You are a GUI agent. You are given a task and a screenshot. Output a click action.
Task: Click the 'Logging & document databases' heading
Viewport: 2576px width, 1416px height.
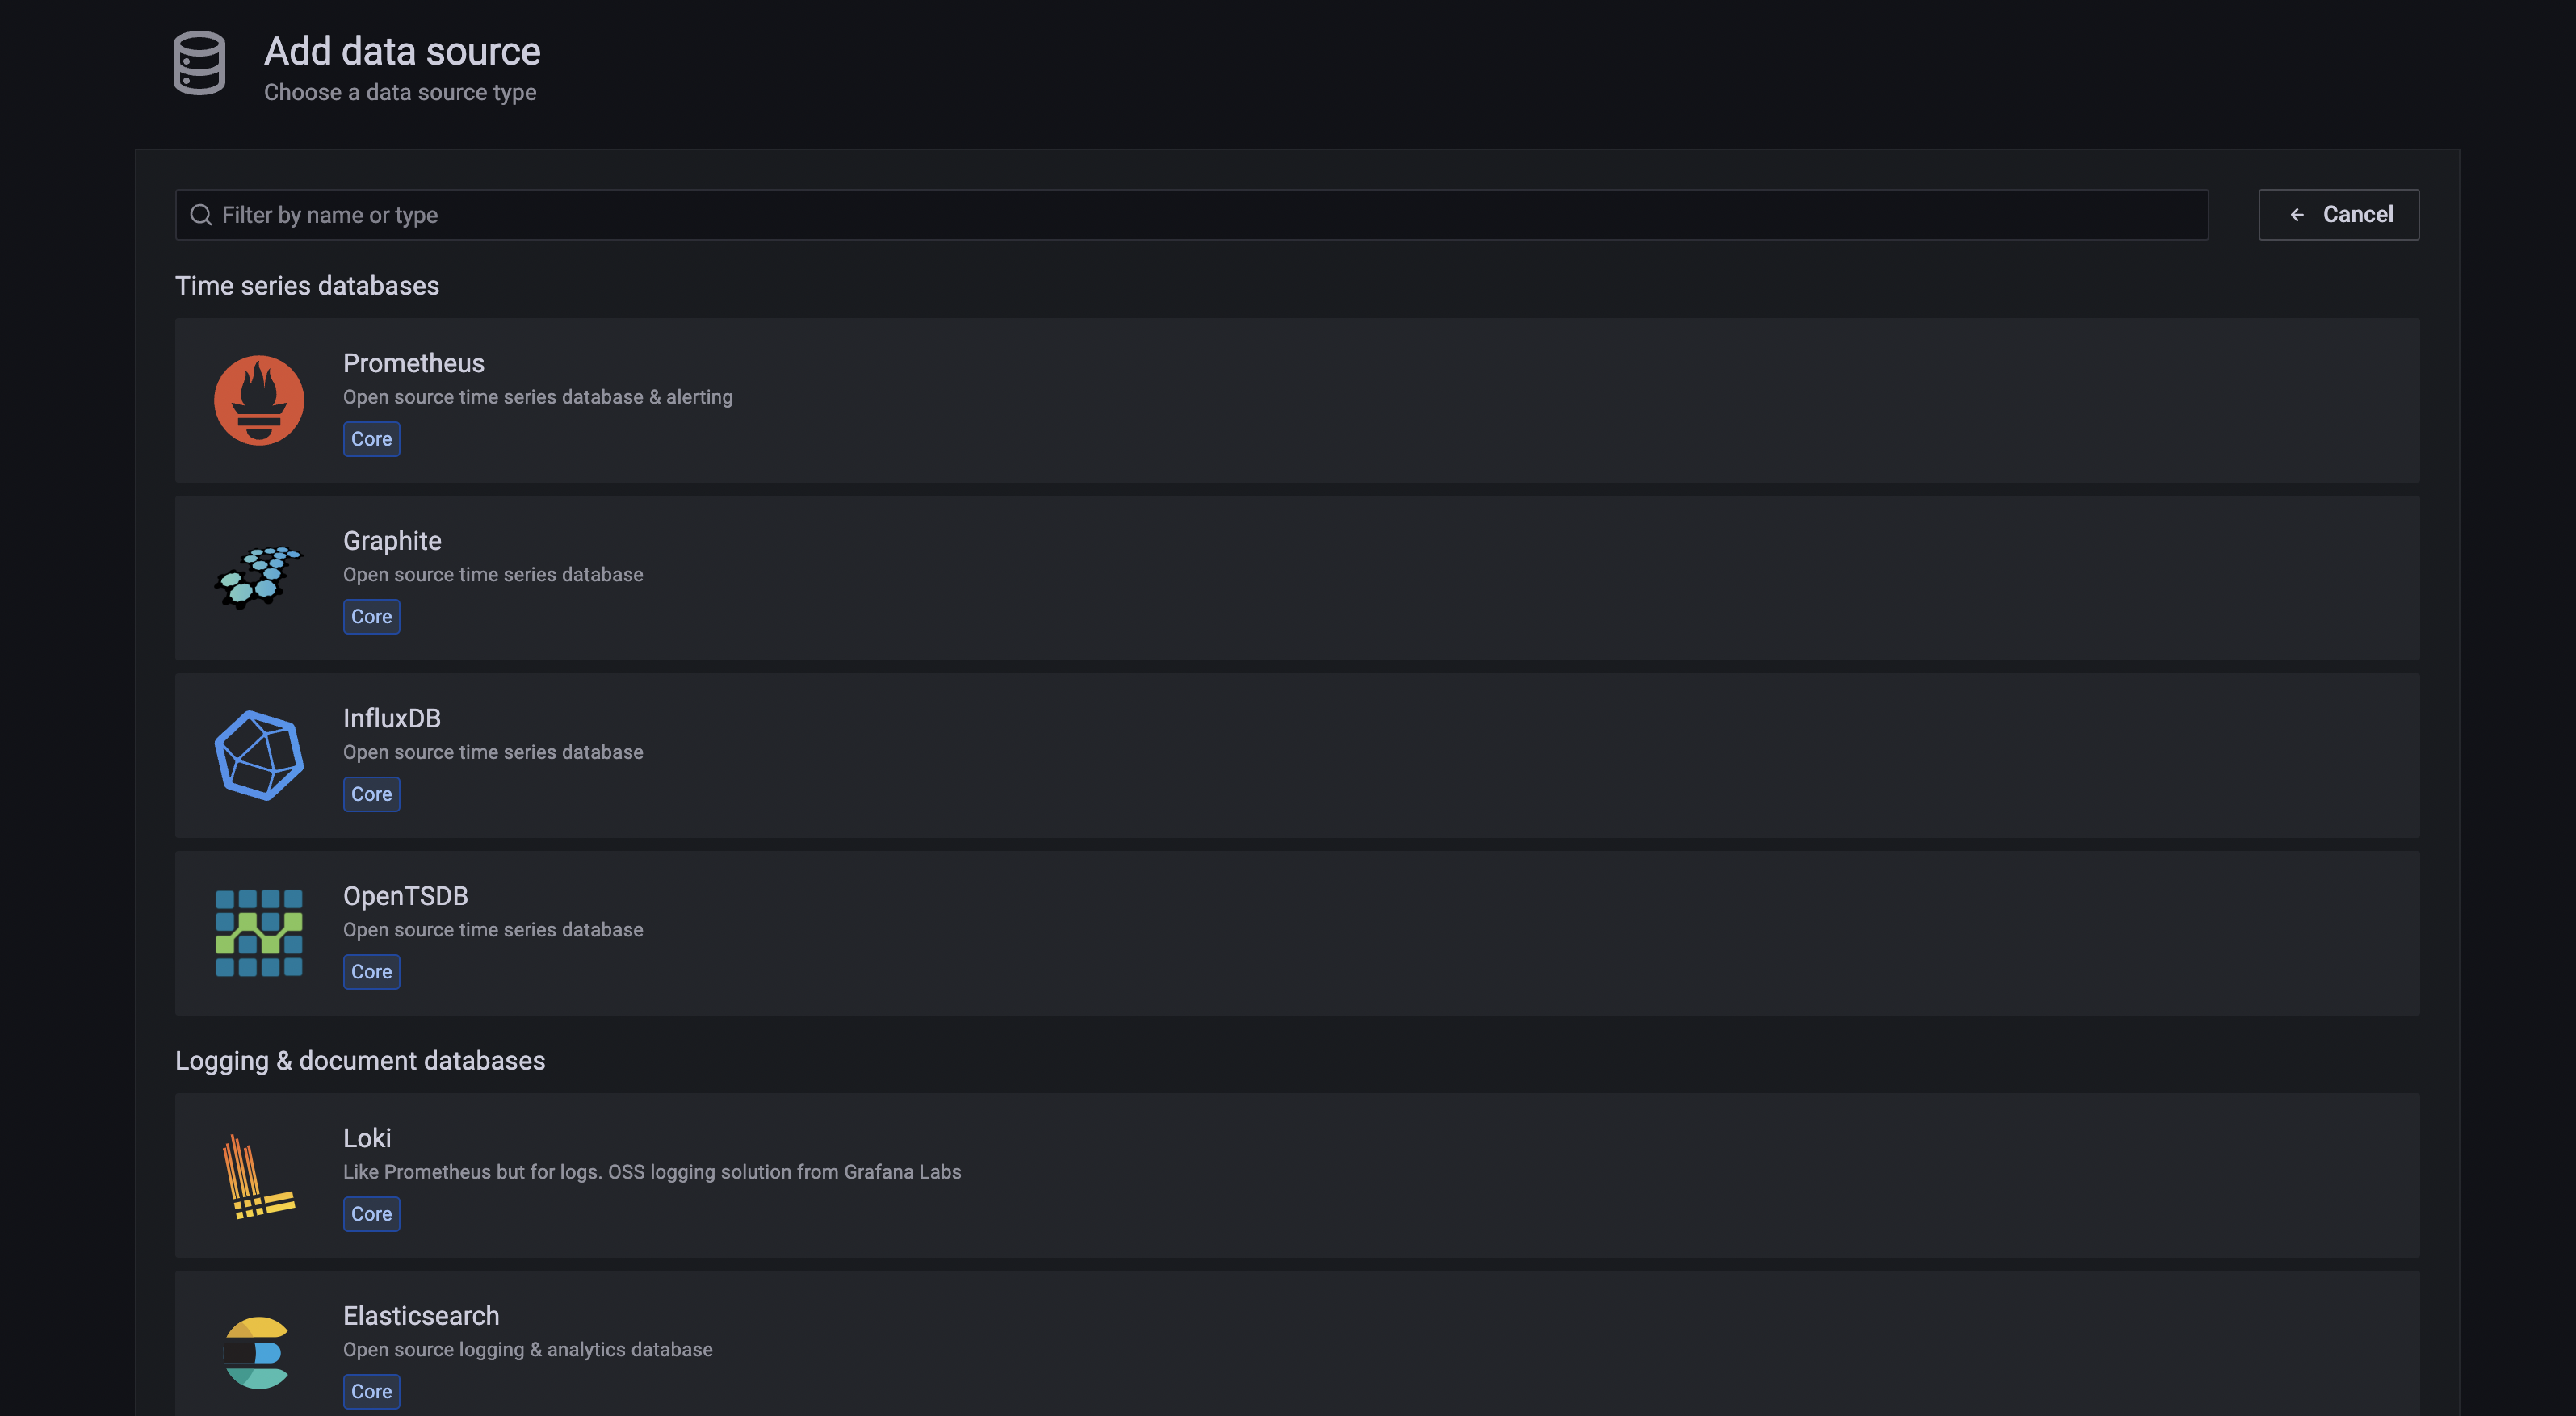pos(360,1061)
